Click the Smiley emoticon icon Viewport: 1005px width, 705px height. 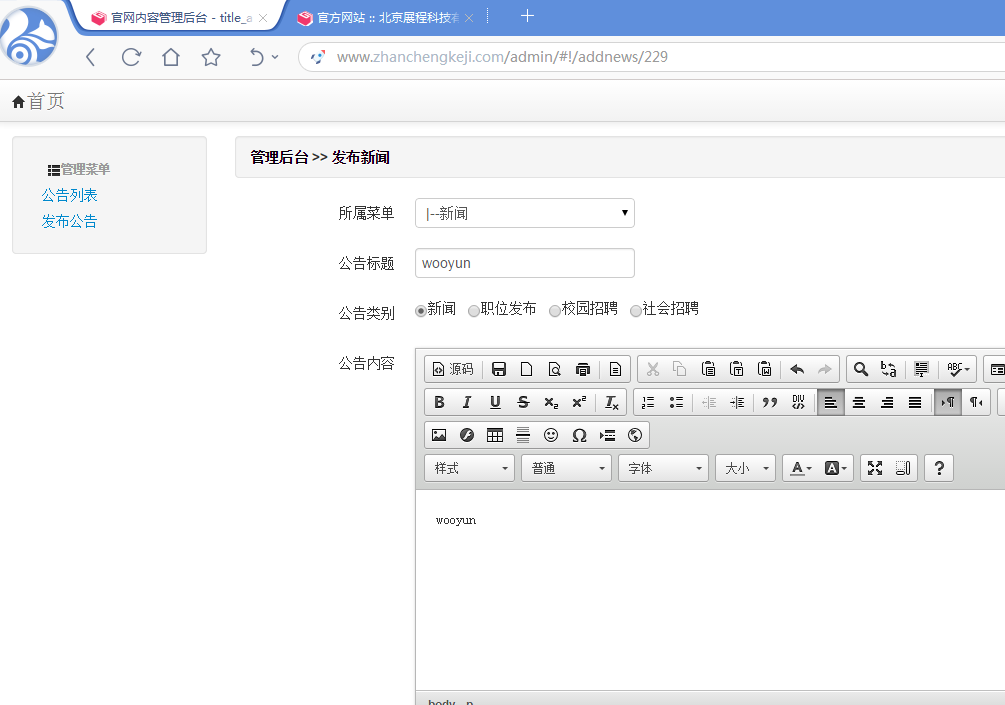coord(551,436)
